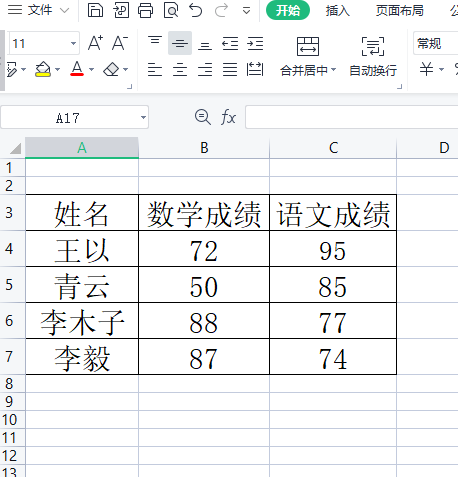The height and width of the screenshot is (477, 458).
Task: Select row 3 header
Action: pyautogui.click(x=12, y=213)
